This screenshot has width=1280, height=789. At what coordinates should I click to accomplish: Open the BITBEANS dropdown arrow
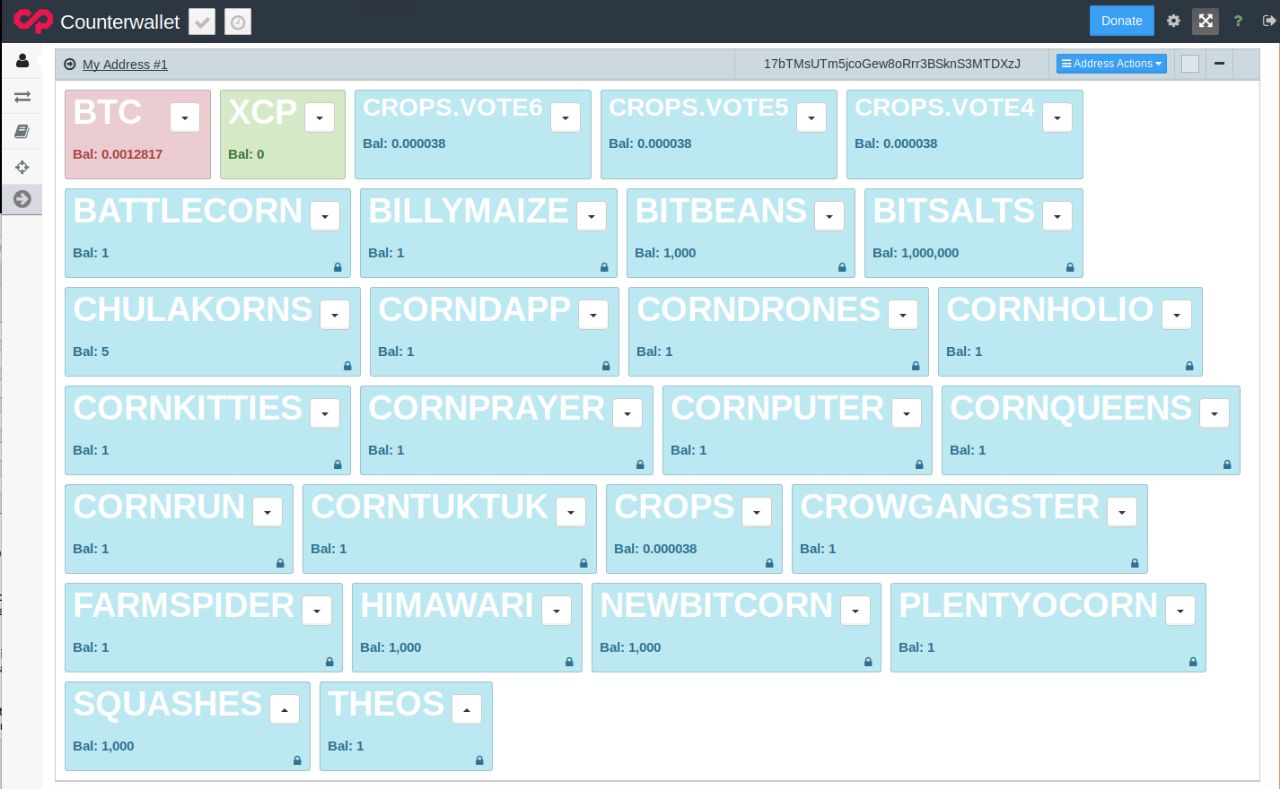click(829, 216)
